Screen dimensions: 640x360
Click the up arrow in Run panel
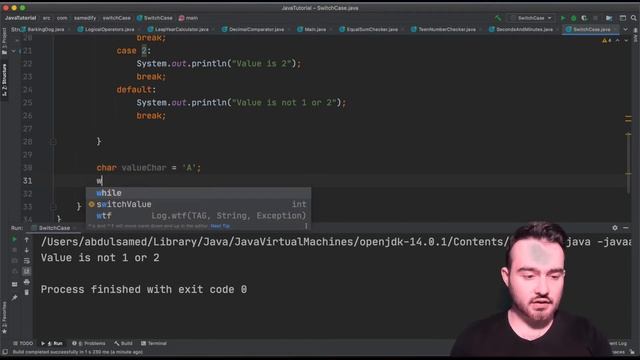point(27,240)
